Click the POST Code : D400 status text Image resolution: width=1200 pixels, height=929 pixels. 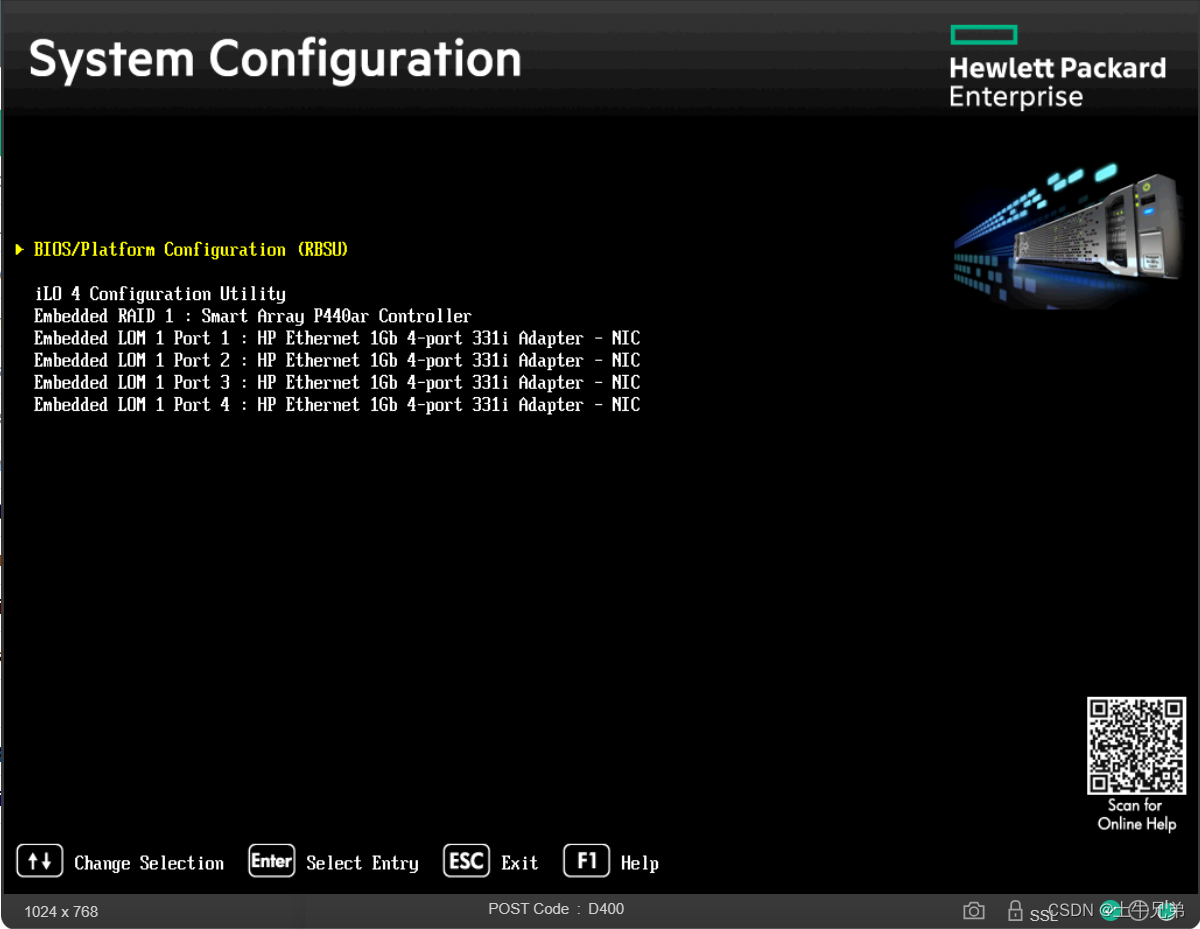click(556, 909)
